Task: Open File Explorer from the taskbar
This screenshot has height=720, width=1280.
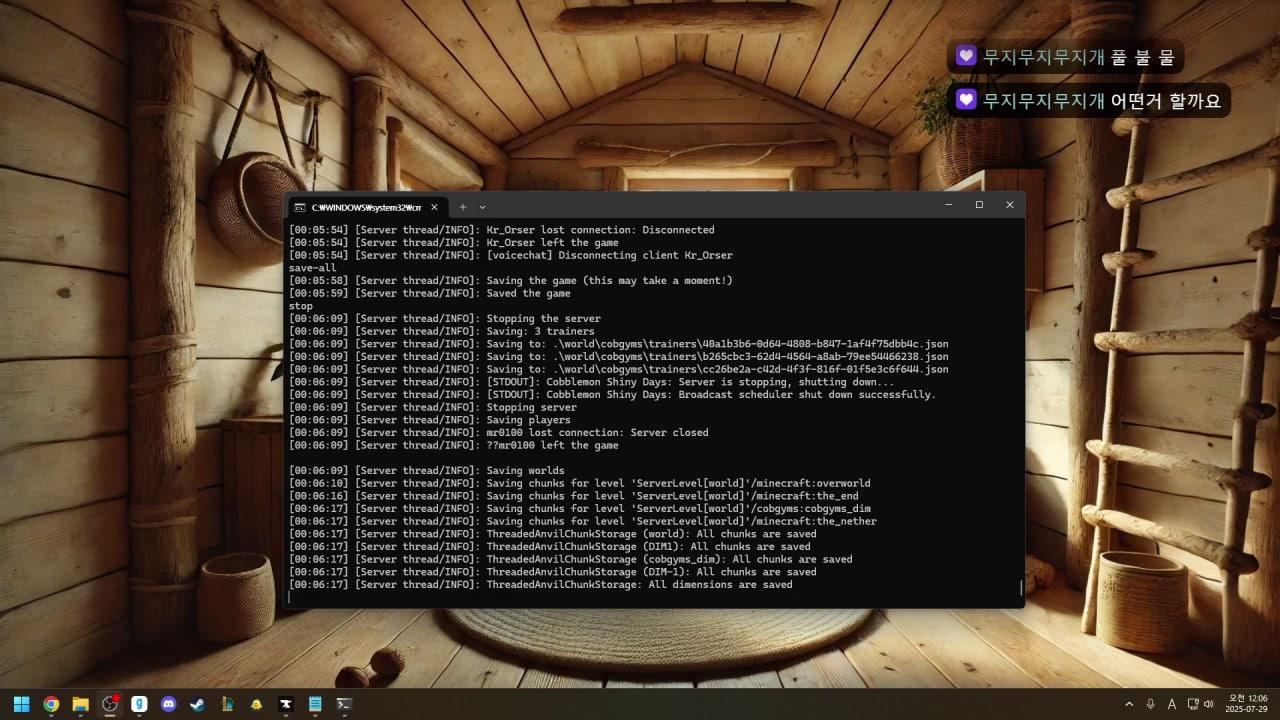Action: (x=80, y=704)
